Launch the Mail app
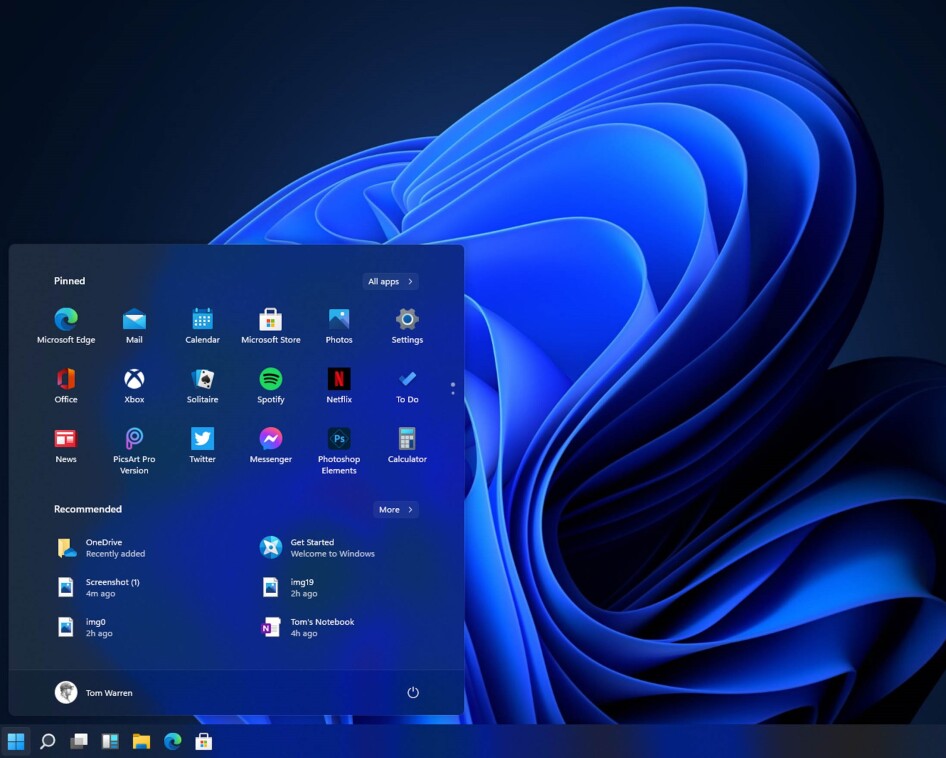 click(134, 325)
